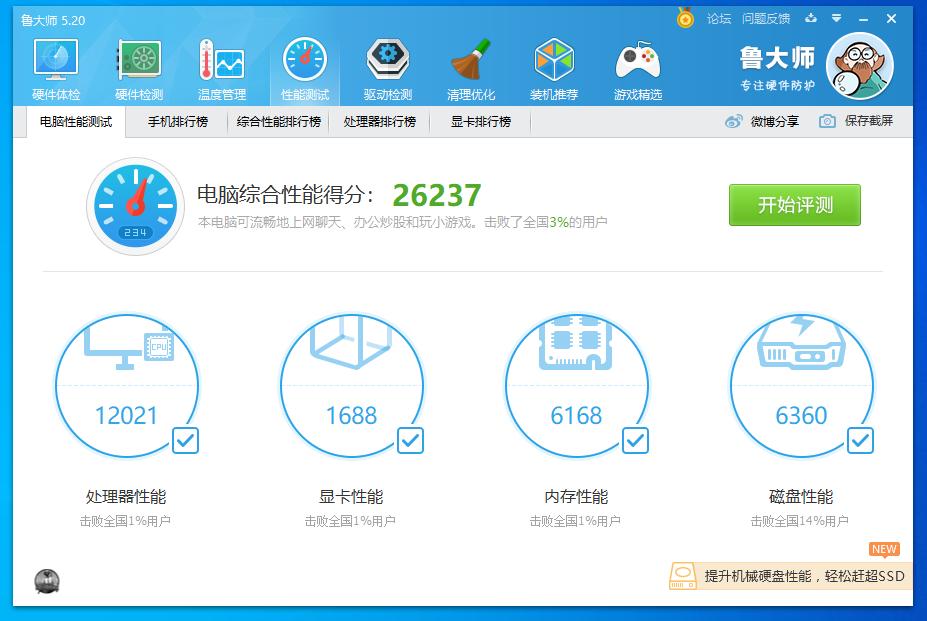Click the gold coin icon in title bar

click(x=685, y=18)
